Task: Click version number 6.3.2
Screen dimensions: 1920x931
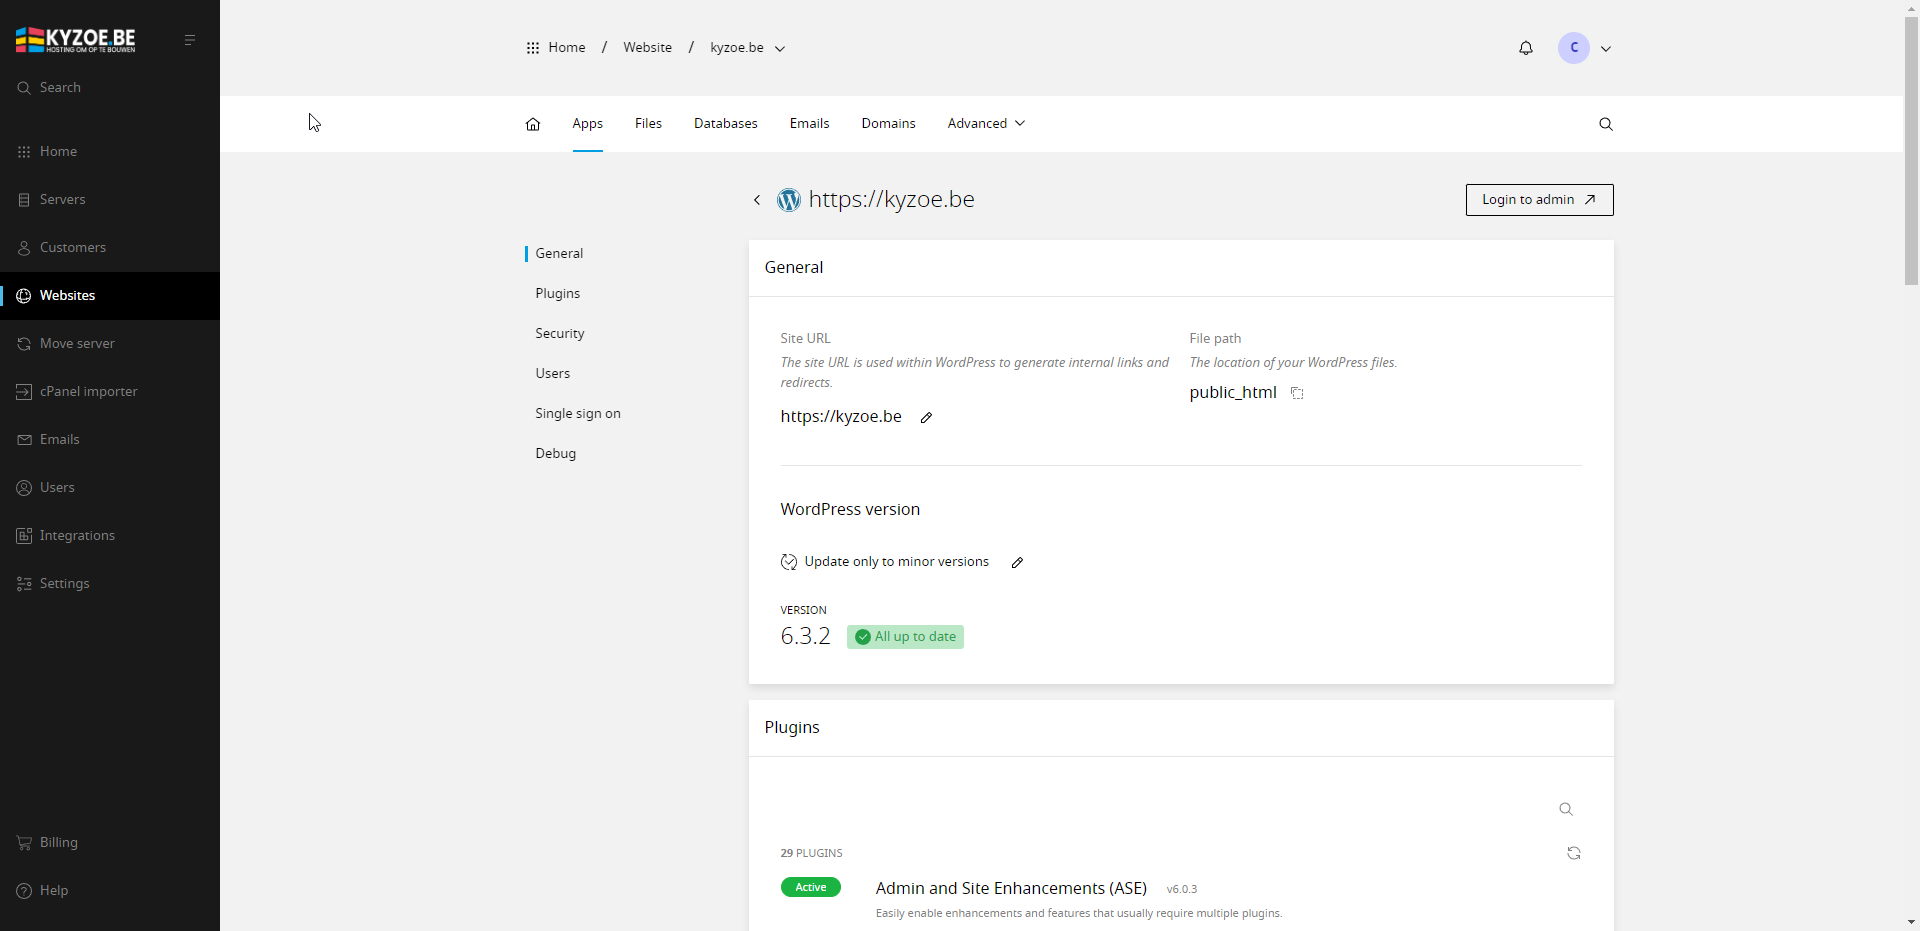Action: pyautogui.click(x=805, y=636)
